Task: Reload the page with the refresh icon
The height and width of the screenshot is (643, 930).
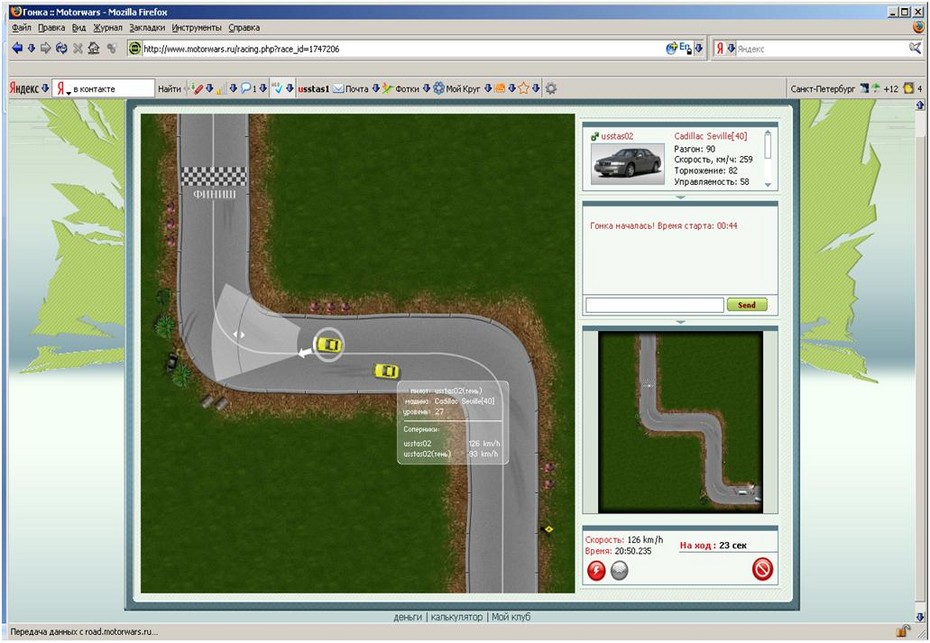Action: 61,48
